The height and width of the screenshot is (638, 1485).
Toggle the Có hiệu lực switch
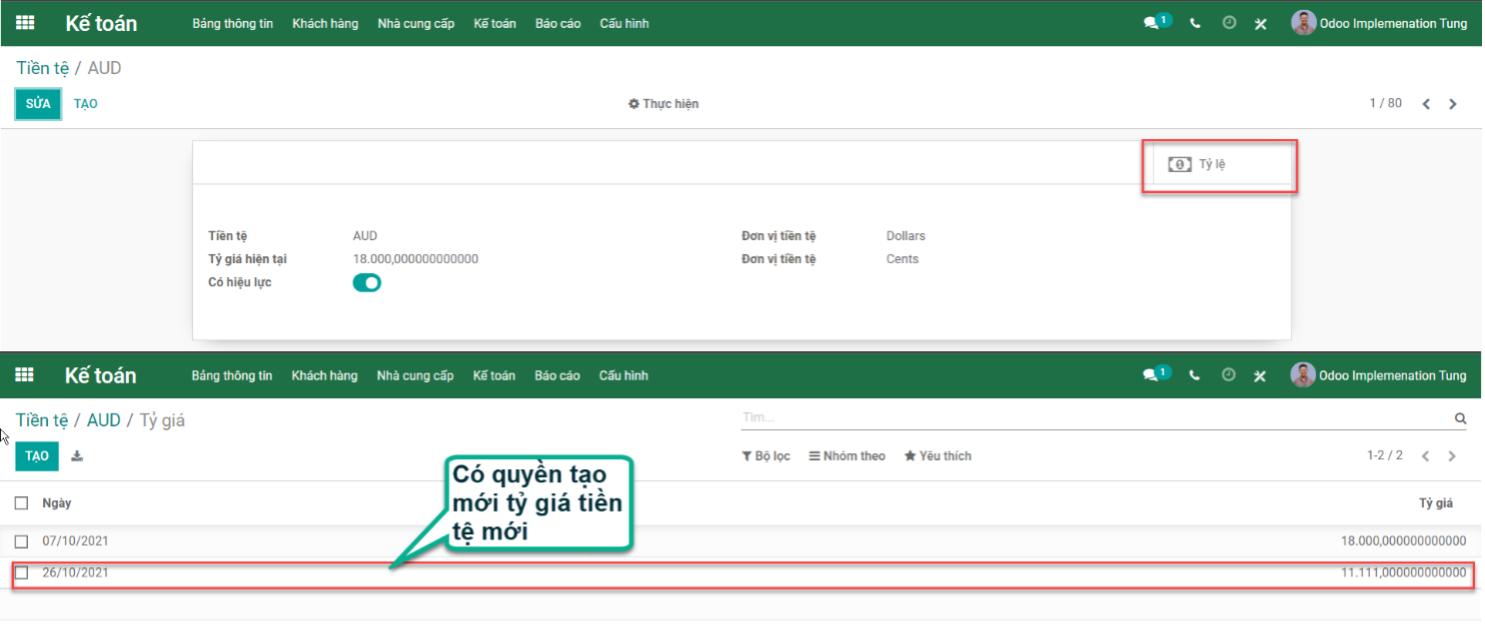point(367,283)
